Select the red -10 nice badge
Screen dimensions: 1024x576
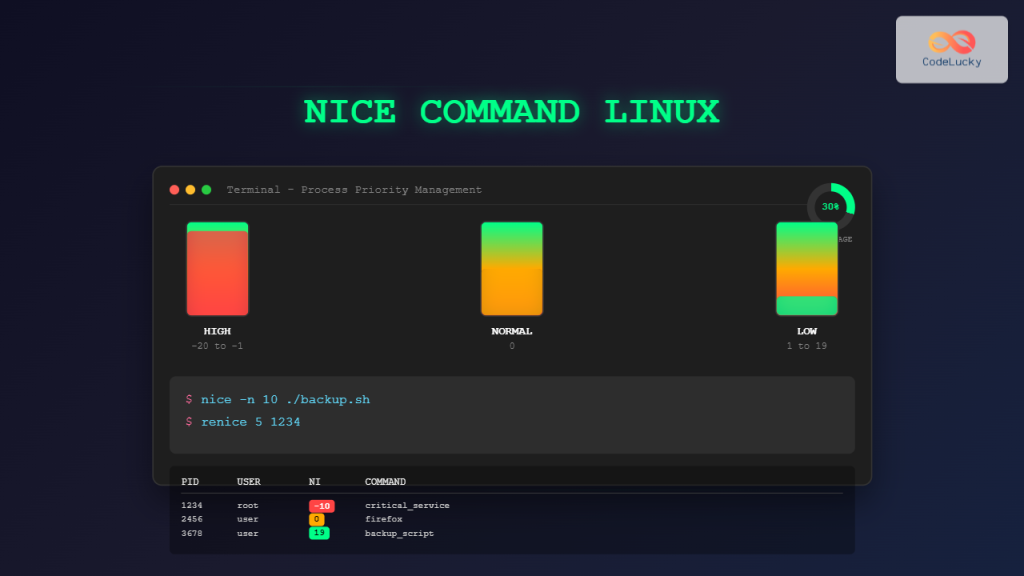coord(321,505)
